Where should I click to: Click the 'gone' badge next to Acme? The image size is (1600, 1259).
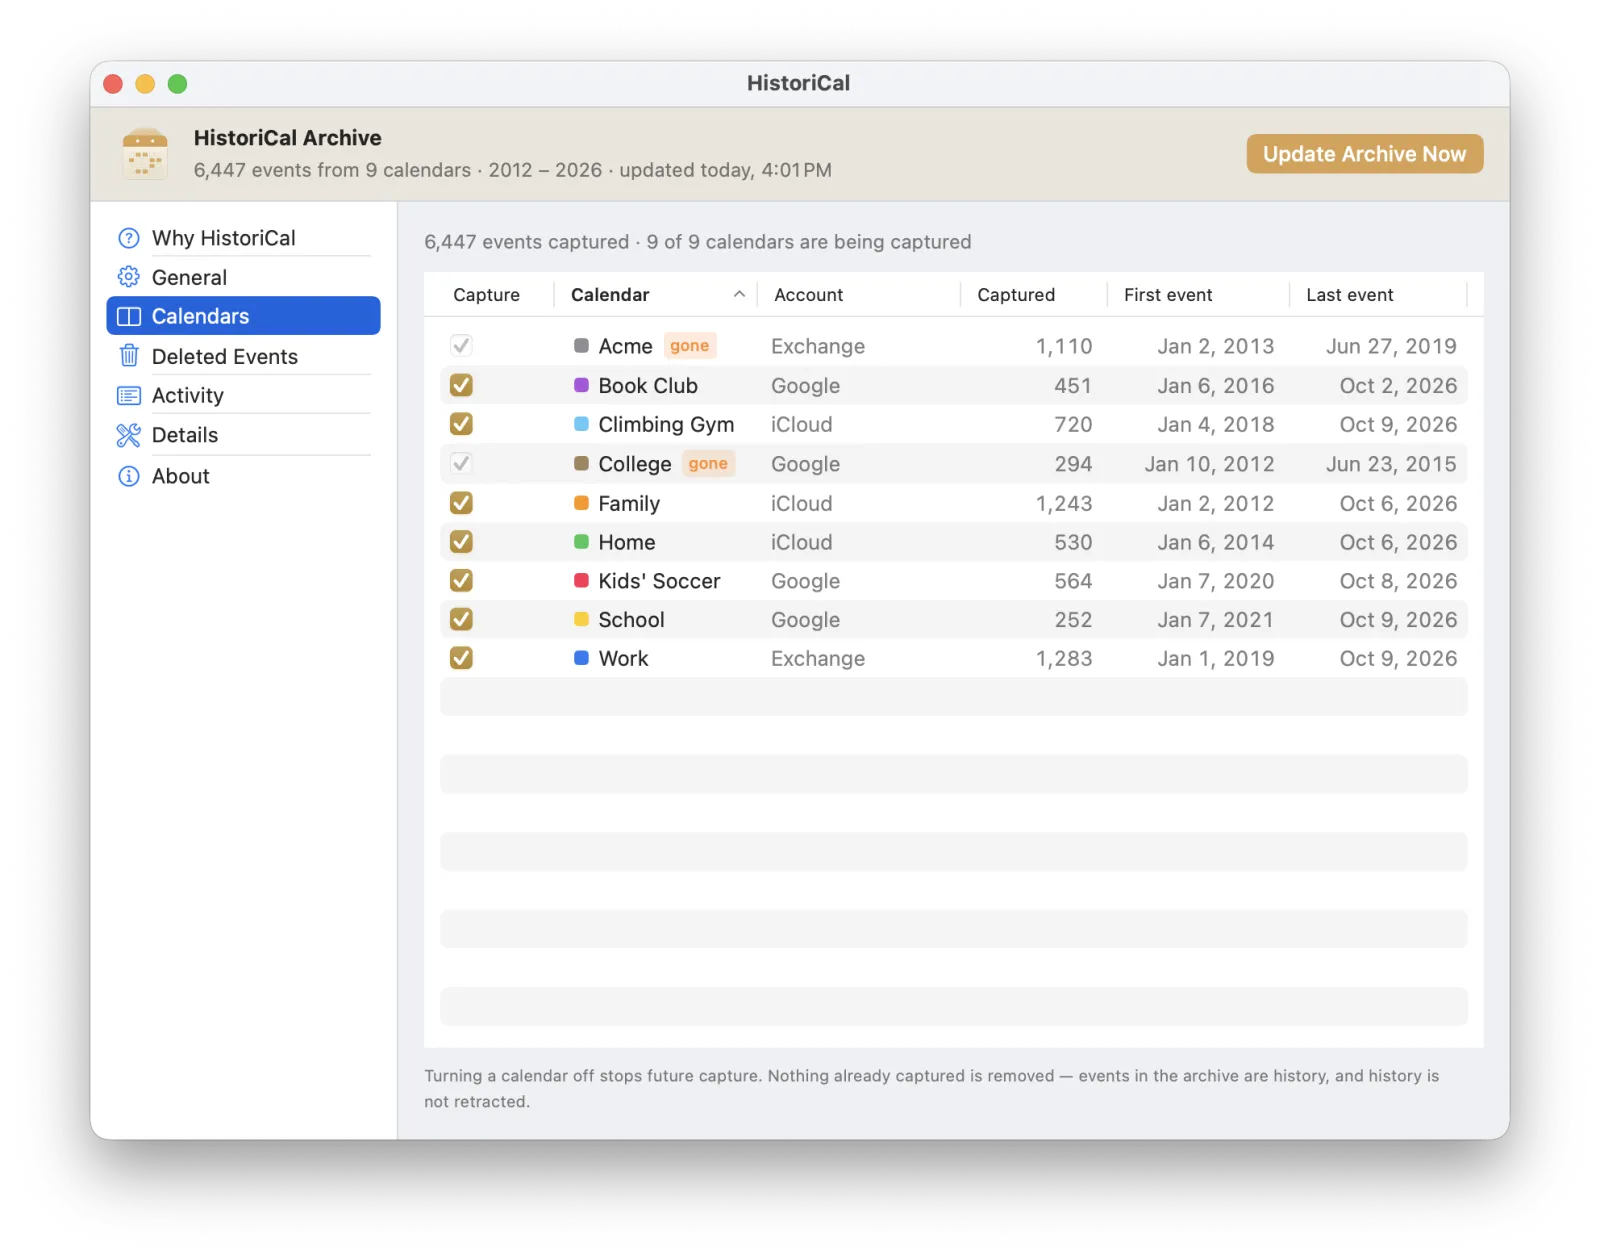point(689,346)
